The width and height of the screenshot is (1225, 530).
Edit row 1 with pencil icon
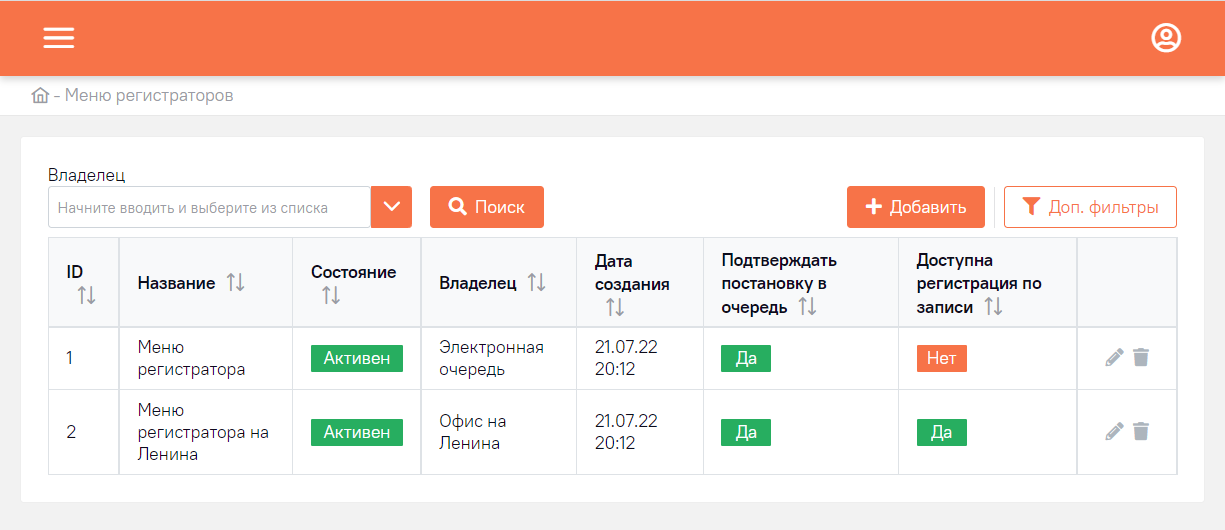(1114, 358)
